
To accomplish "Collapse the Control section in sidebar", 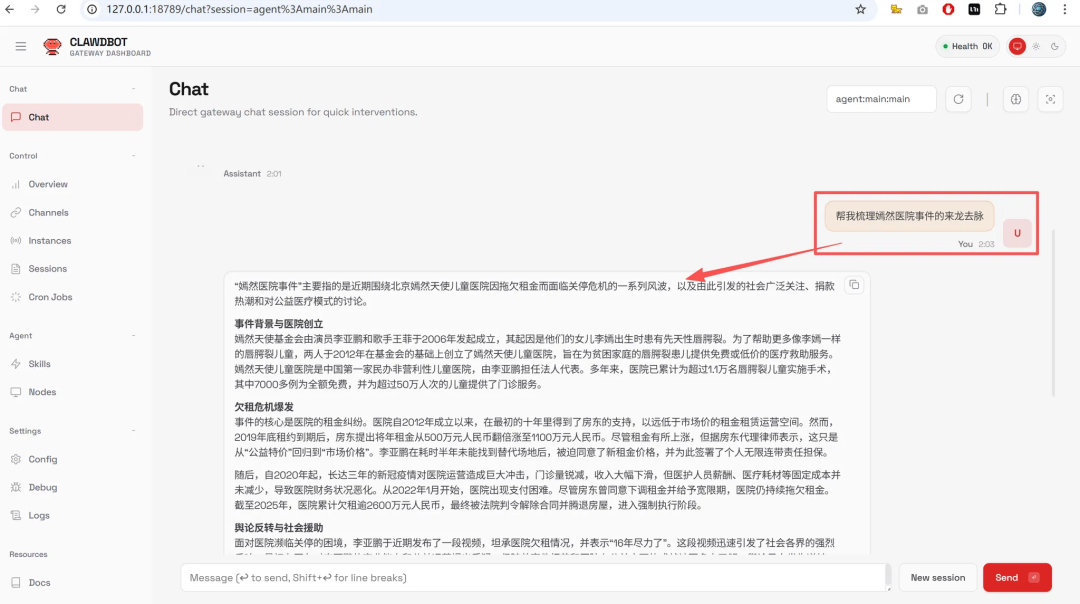I will 133,156.
